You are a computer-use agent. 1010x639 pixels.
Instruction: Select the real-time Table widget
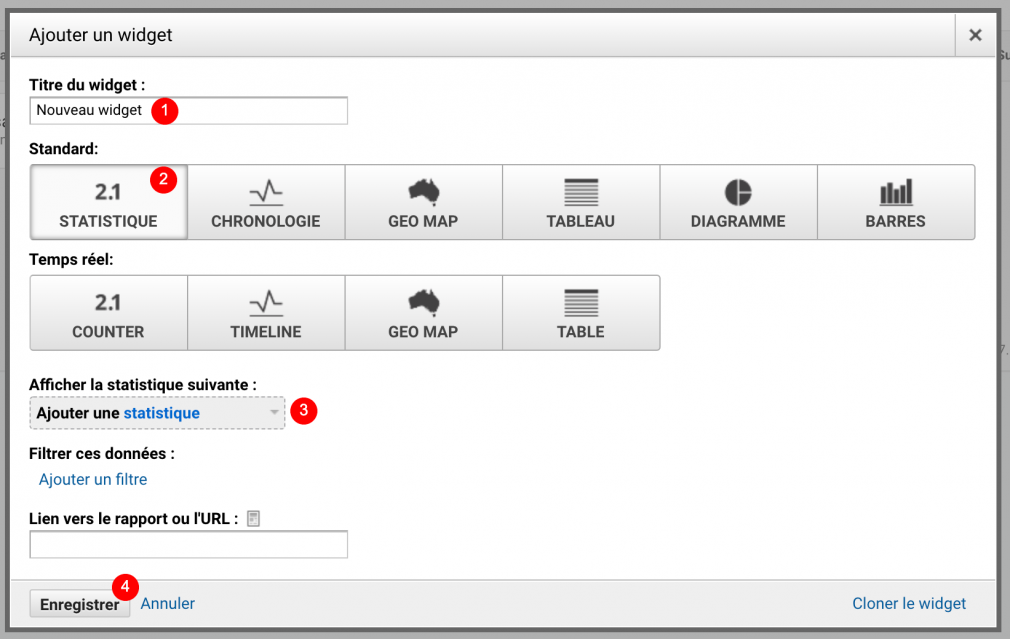[x=581, y=313]
